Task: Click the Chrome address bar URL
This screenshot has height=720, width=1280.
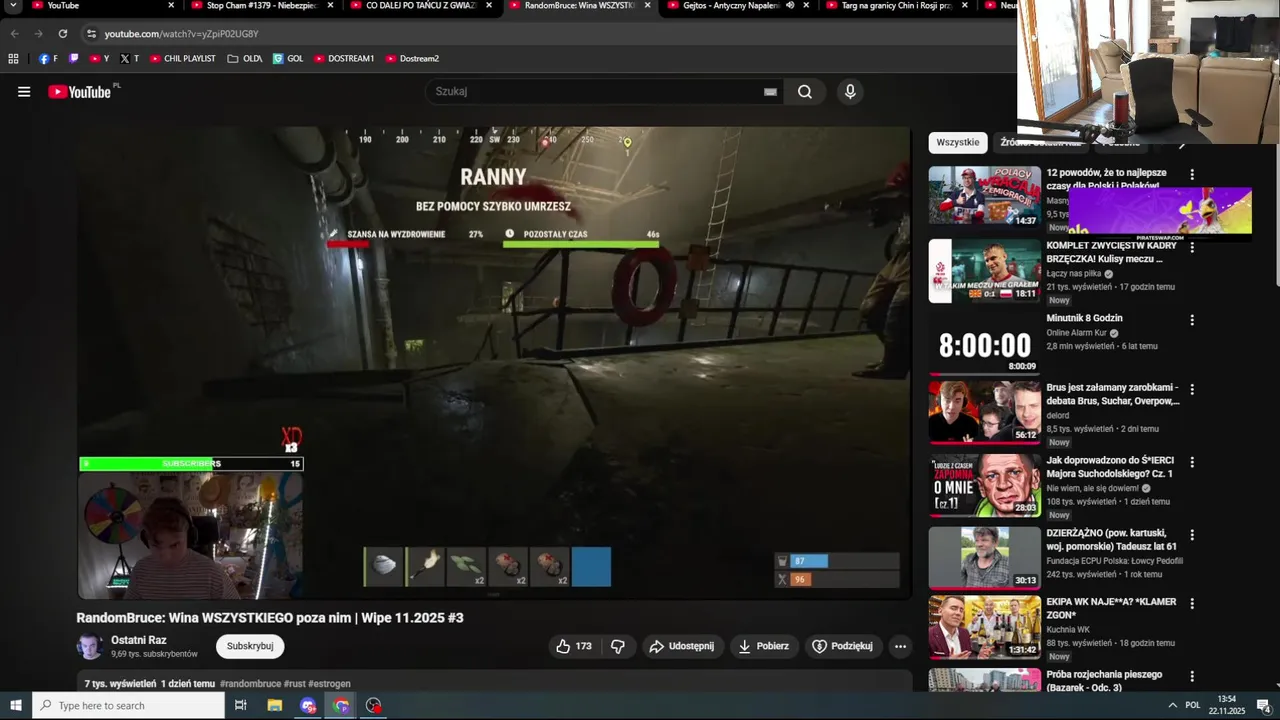Action: pyautogui.click(x=182, y=33)
